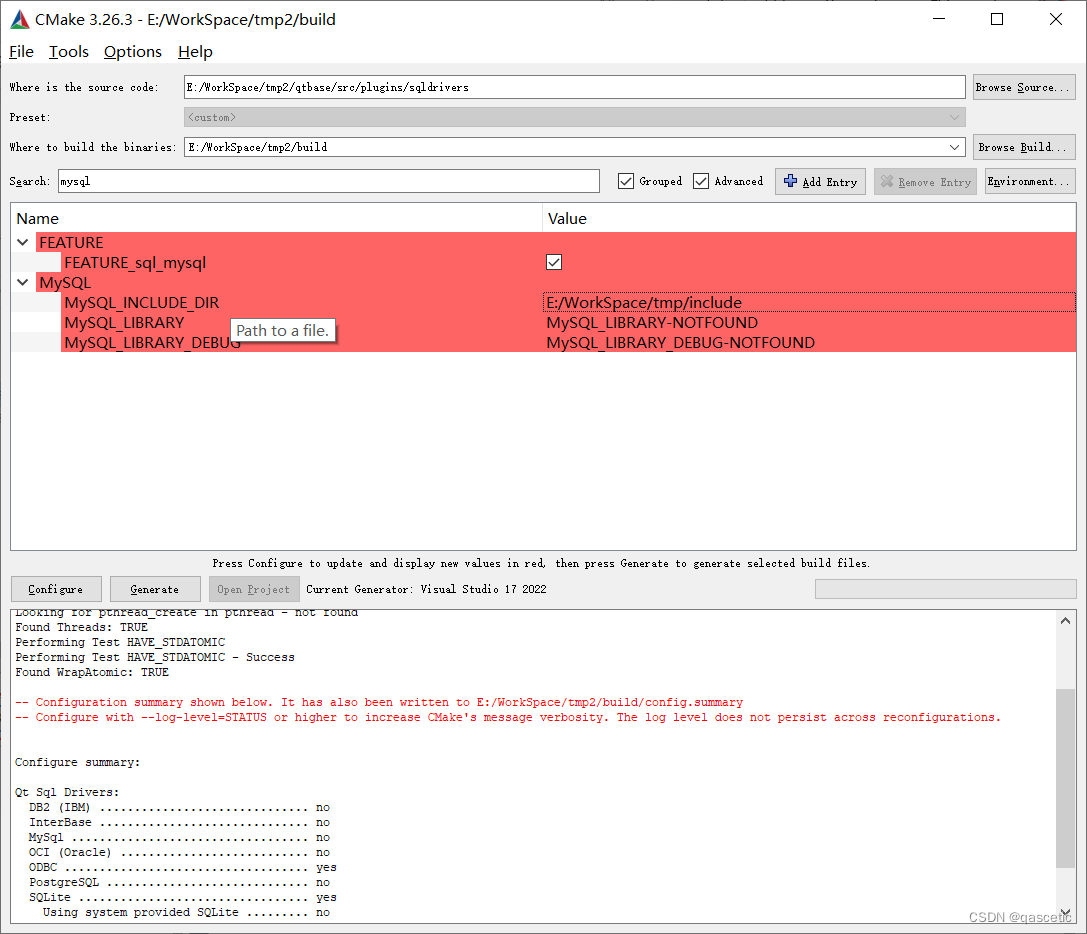Click the output log scrollbar thumb

click(1065, 777)
